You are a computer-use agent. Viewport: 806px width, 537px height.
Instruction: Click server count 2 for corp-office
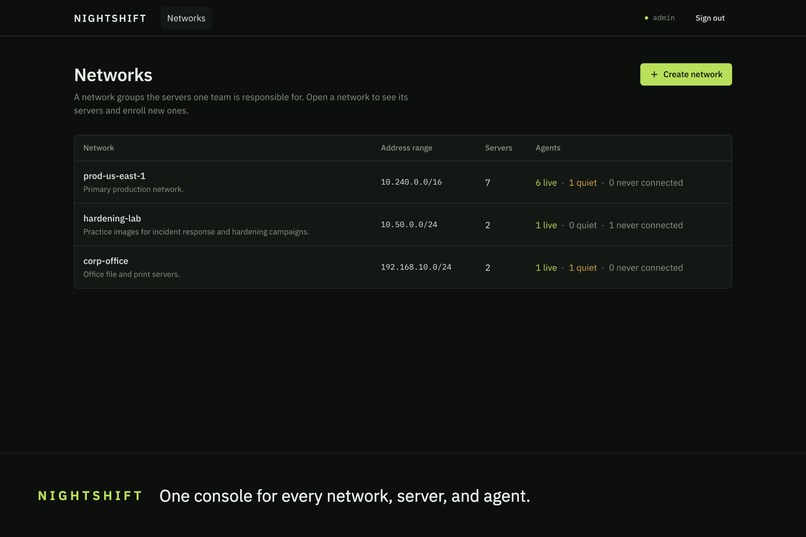tap(487, 268)
